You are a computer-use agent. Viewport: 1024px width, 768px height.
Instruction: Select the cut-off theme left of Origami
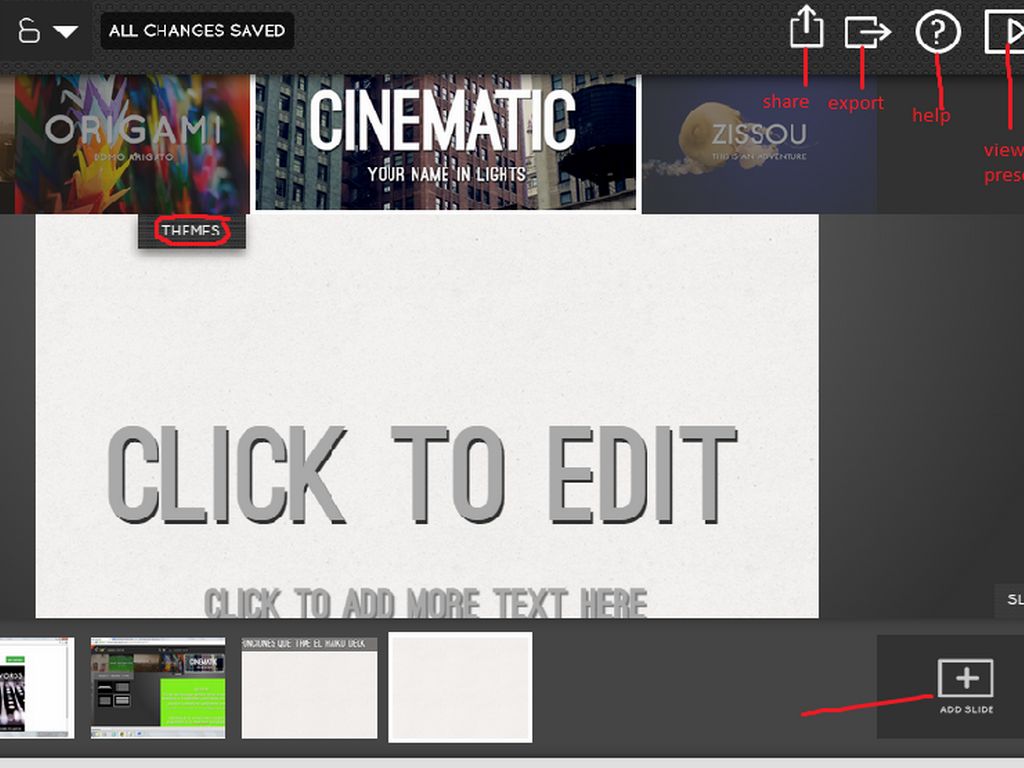pos(6,142)
